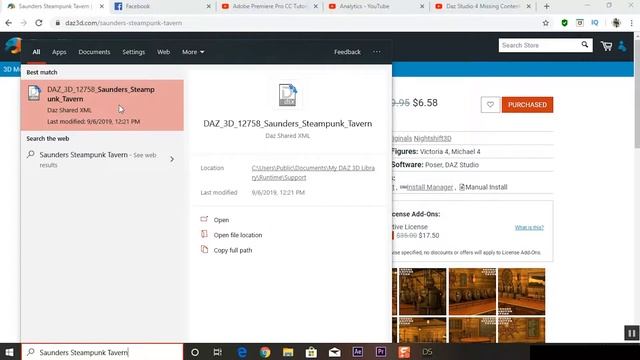The height and width of the screenshot is (360, 640).
Task: Open Mail app from the taskbar
Action: [335, 352]
